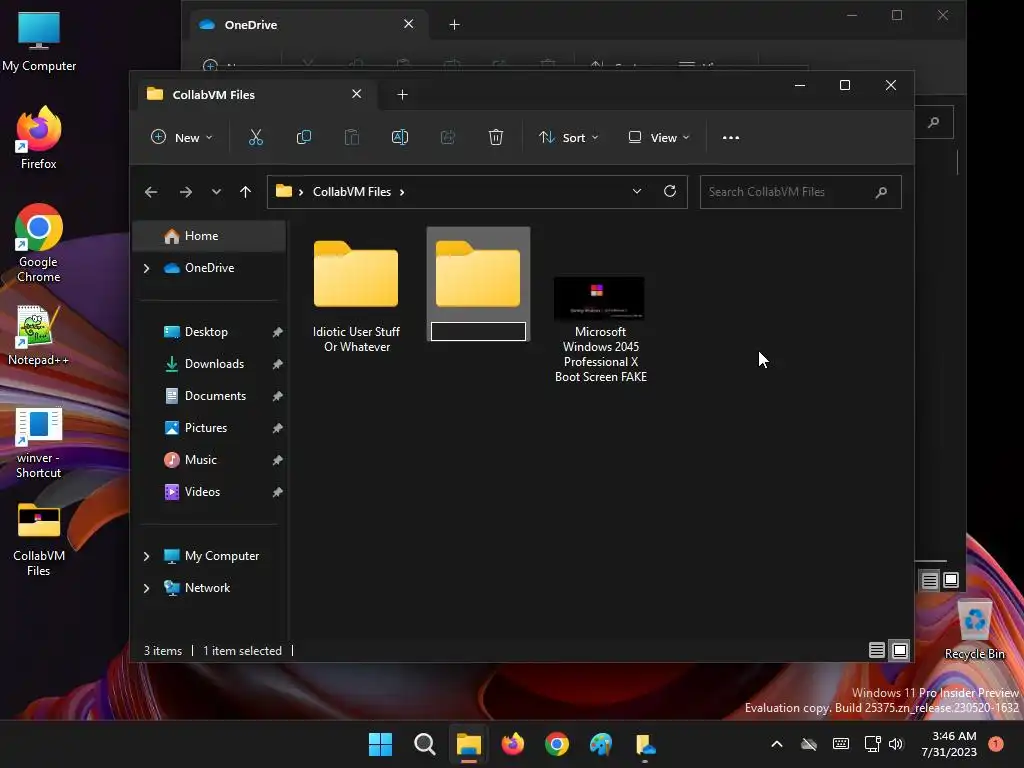Unpin Downloads using its pin icon
The image size is (1024, 768).
(x=278, y=364)
